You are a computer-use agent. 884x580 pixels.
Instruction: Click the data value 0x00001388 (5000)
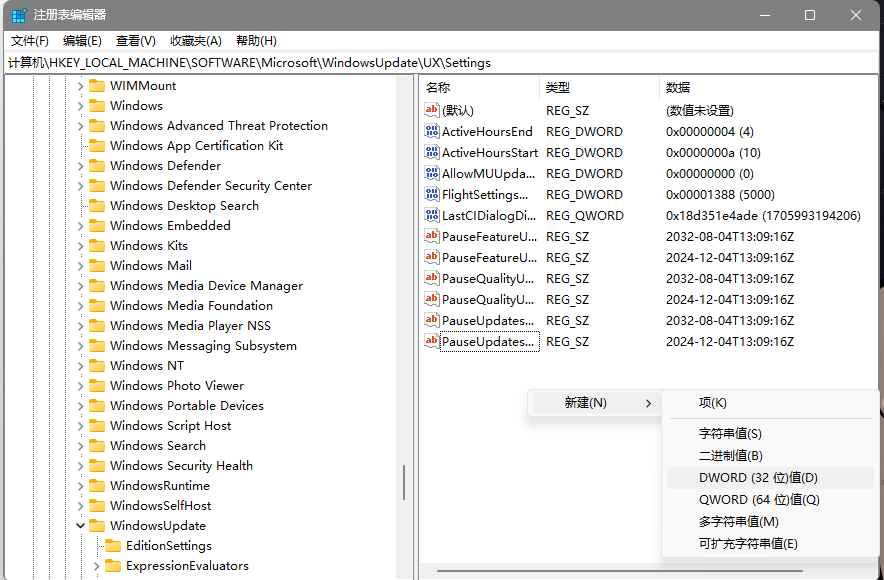pyautogui.click(x=720, y=195)
